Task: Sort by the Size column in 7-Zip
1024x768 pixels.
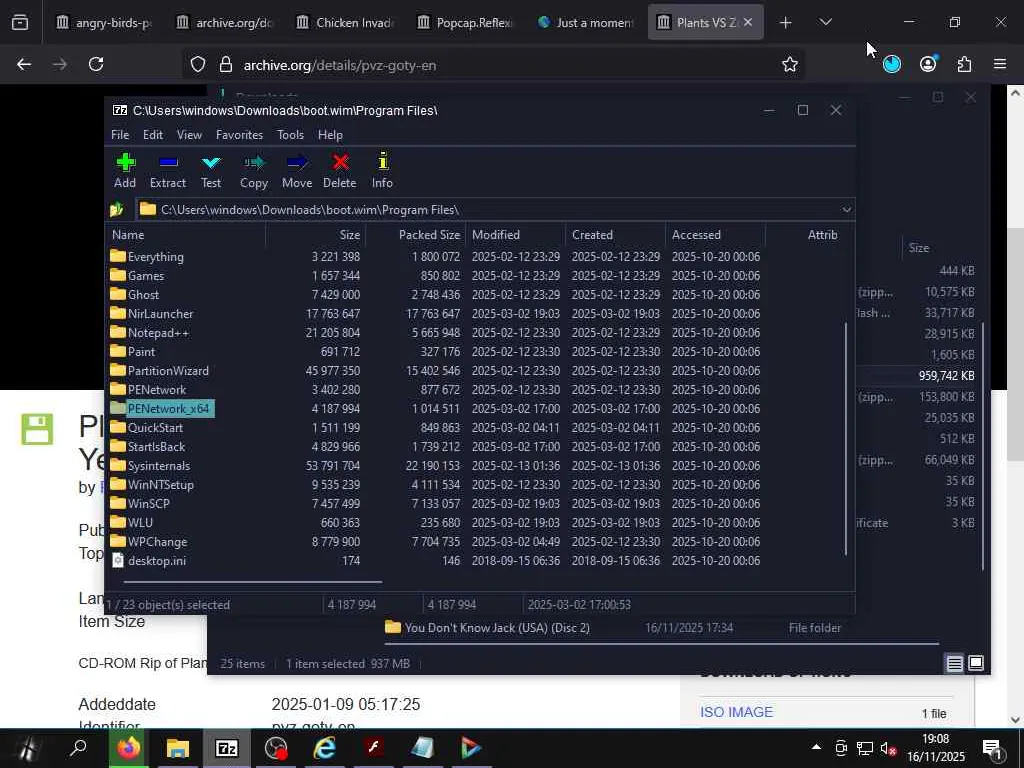Action: tap(316, 234)
